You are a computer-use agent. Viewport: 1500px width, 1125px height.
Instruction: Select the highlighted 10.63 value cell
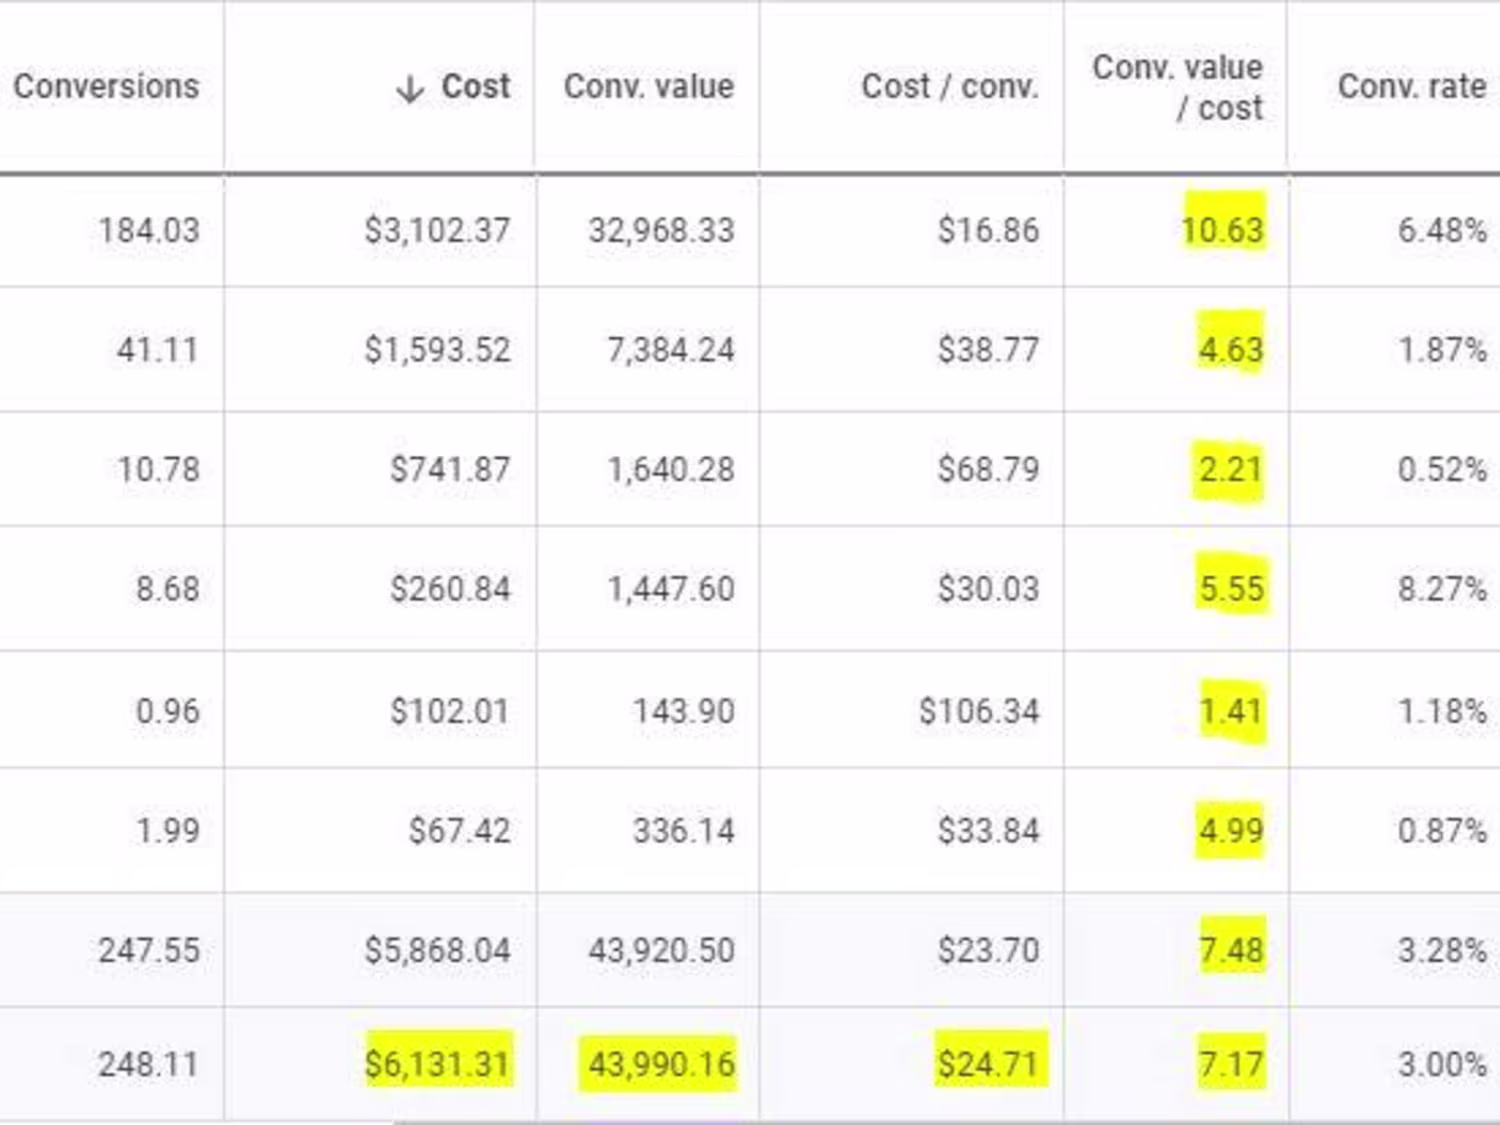1222,230
